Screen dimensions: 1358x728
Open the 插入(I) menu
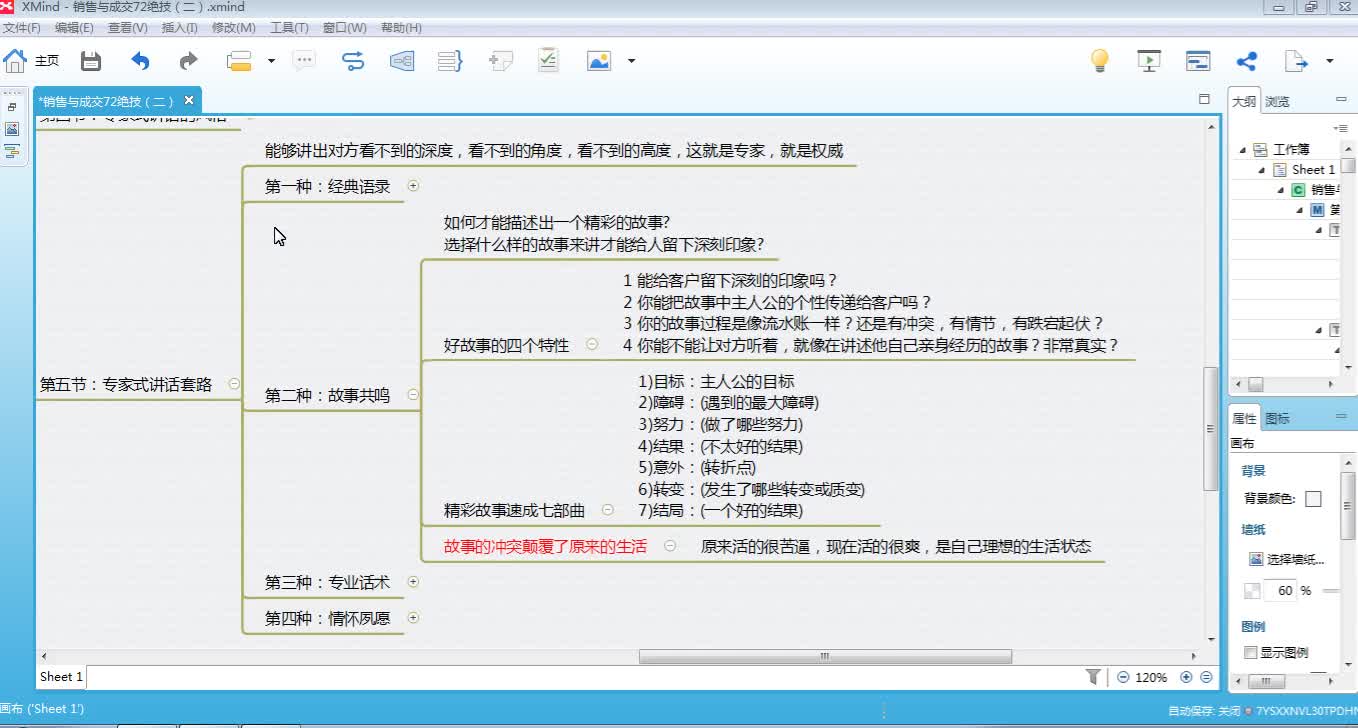[180, 28]
